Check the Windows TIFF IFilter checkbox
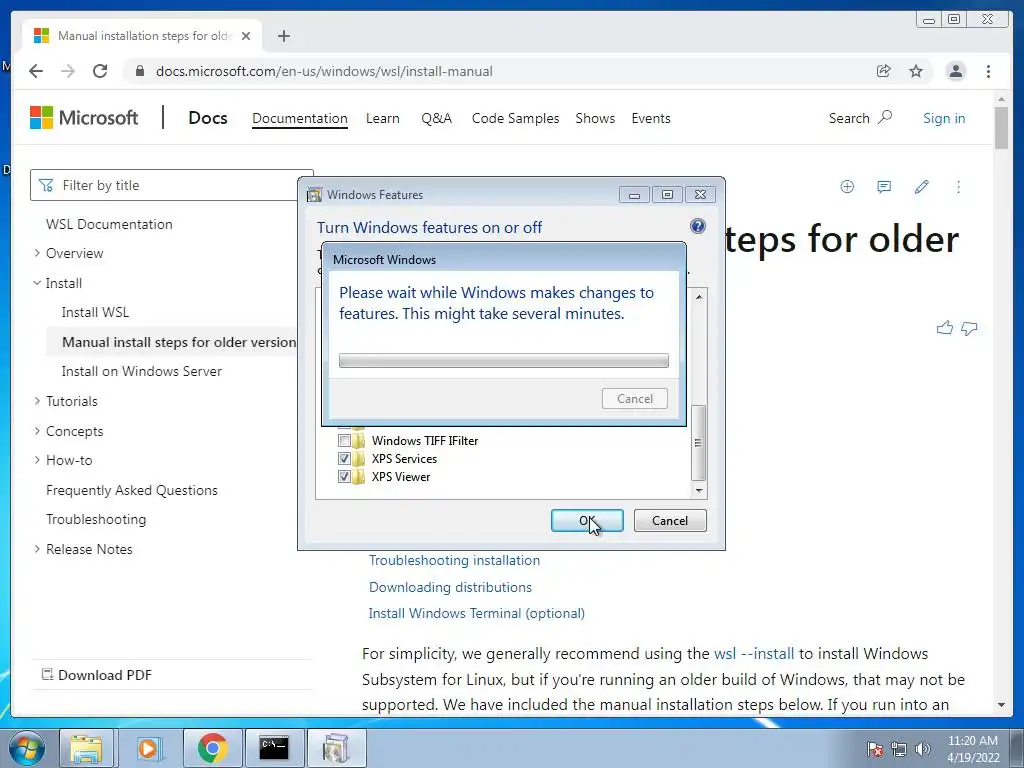 (344, 440)
